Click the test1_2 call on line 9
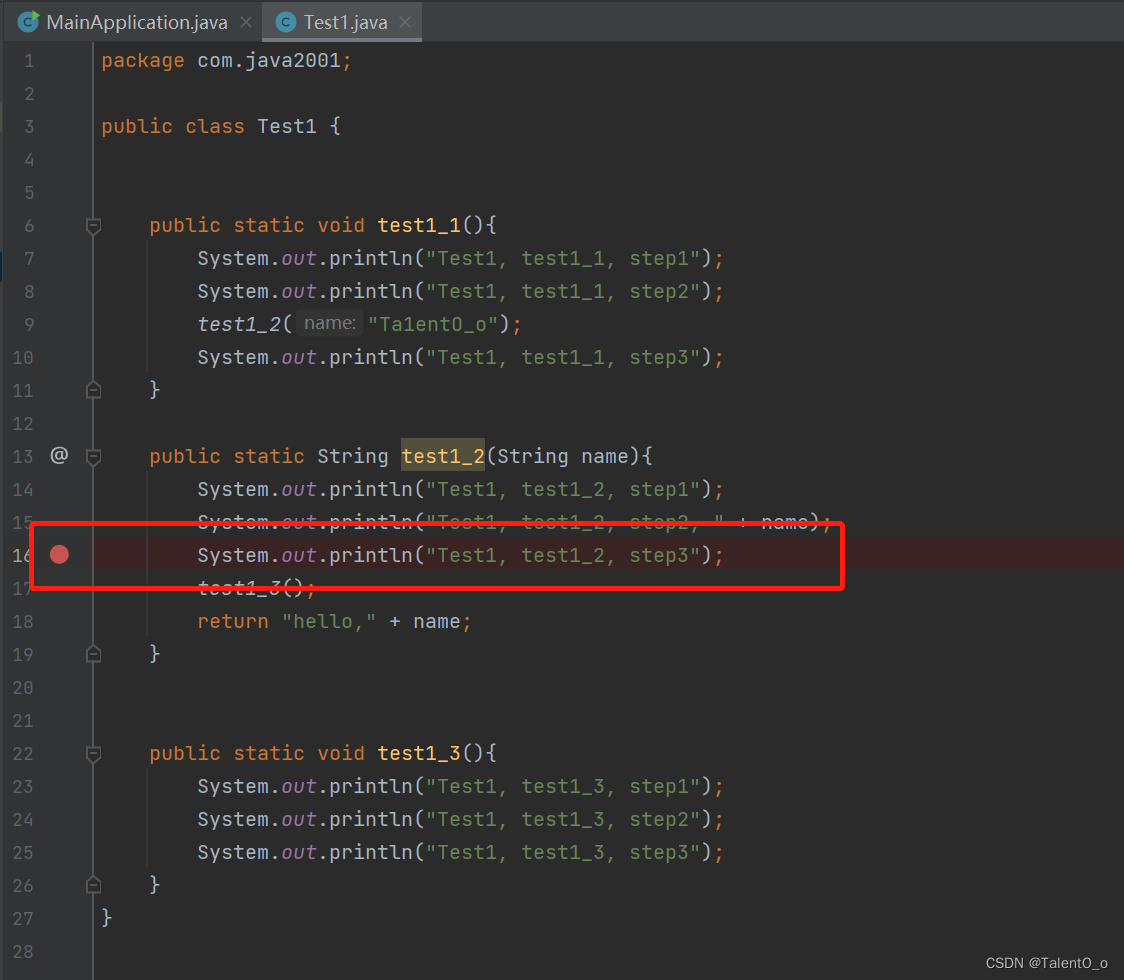This screenshot has width=1124, height=980. 239,325
